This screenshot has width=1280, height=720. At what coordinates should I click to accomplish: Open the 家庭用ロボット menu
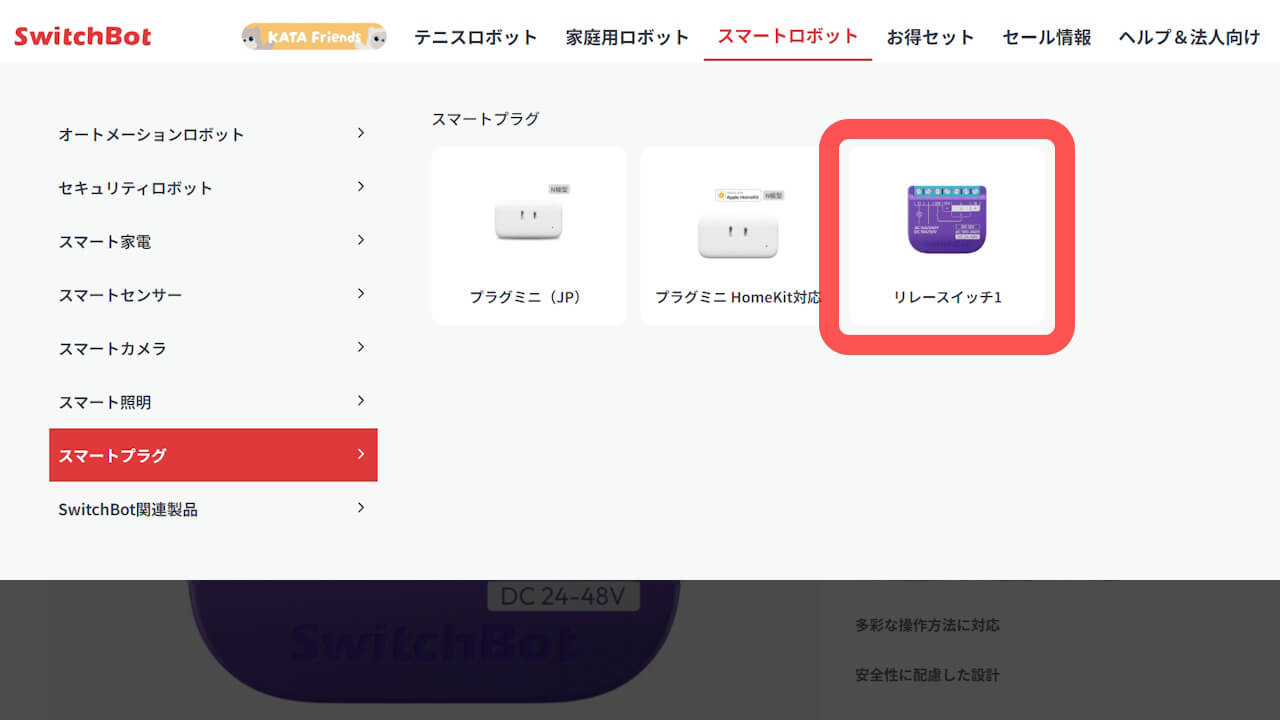(x=628, y=37)
